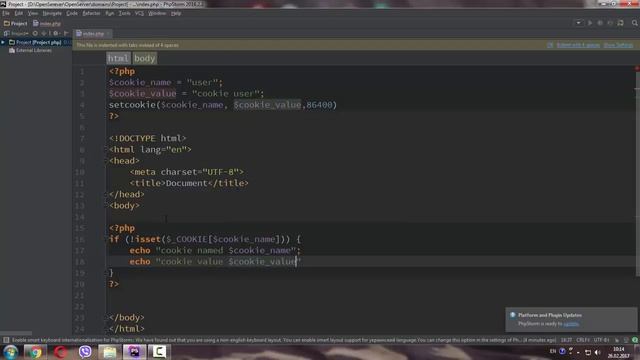Click the tool window toggle icon in status bar
The height and width of the screenshot is (360, 640).
point(6,340)
